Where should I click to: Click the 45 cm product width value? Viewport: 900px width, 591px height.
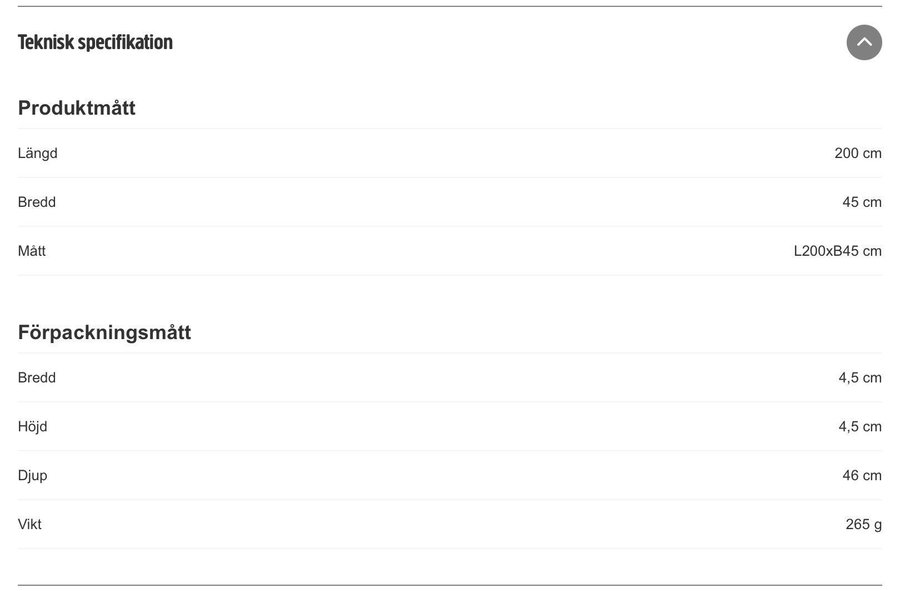pyautogui.click(x=862, y=202)
